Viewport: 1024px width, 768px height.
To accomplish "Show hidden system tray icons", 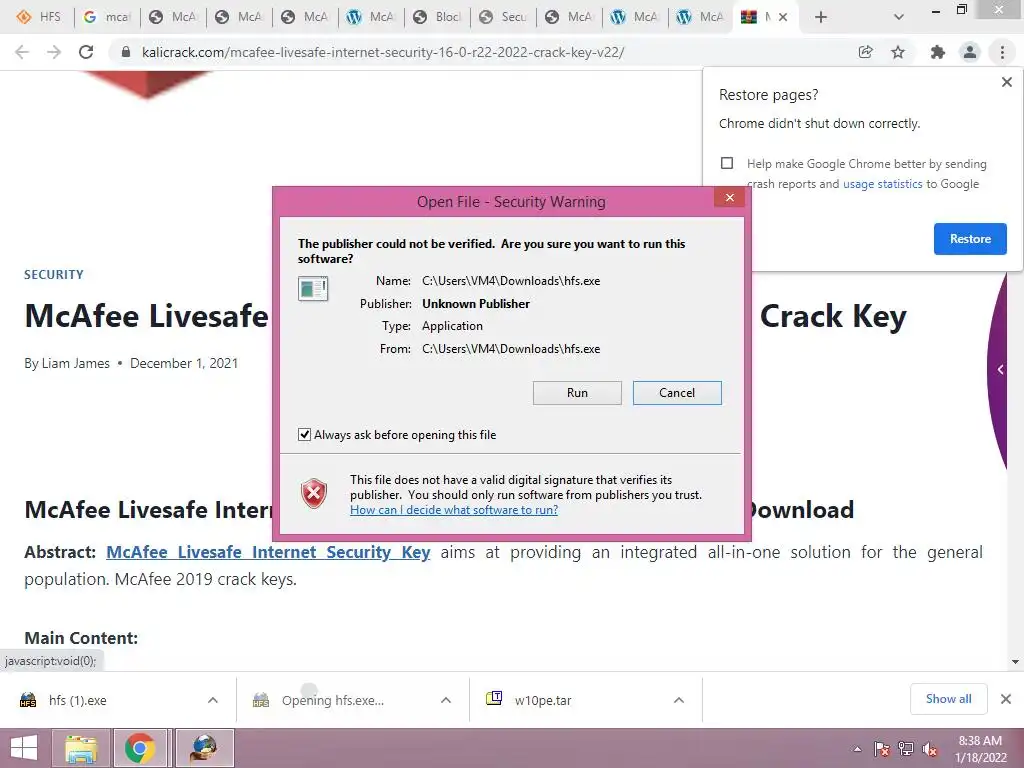I will pyautogui.click(x=857, y=750).
